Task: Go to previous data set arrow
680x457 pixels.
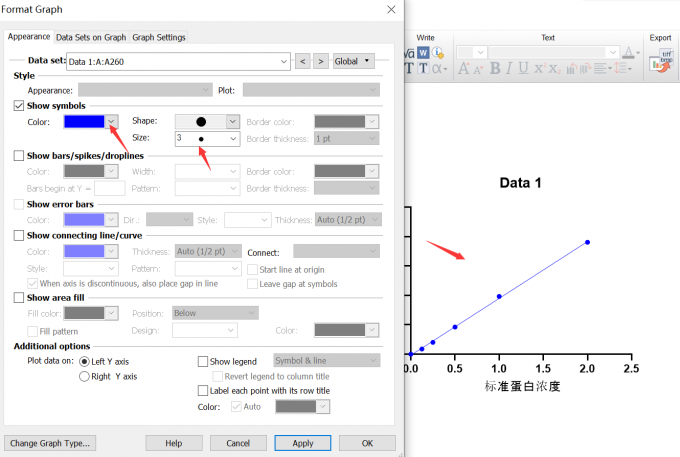Action: 302,61
